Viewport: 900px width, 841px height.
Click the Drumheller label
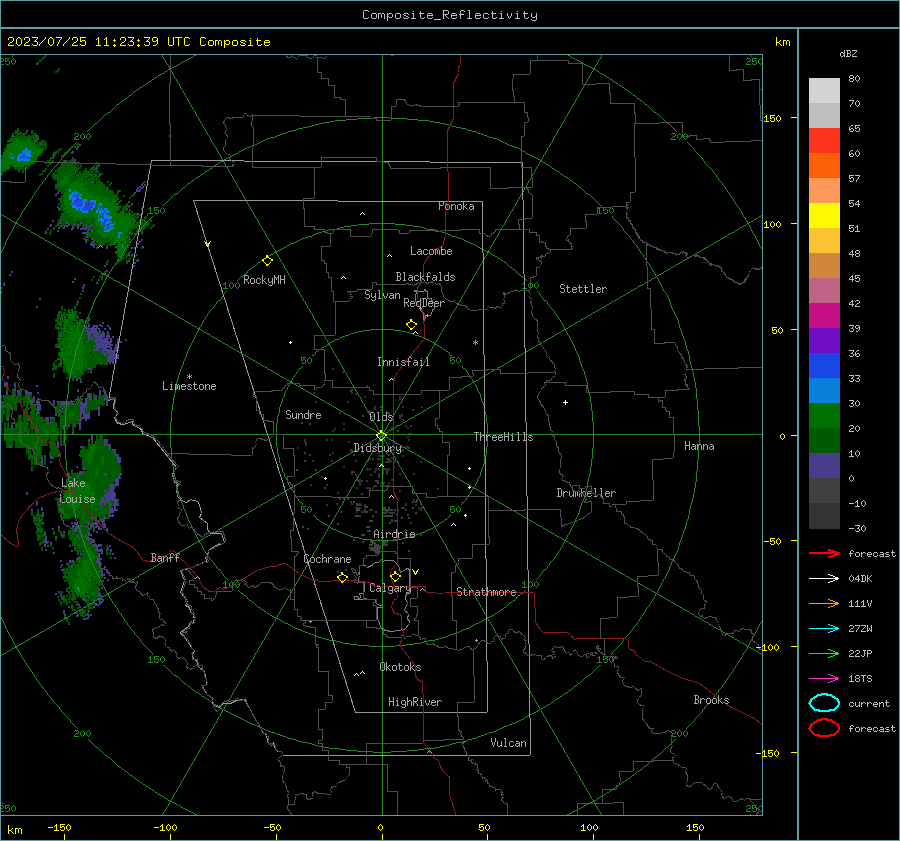[x=586, y=493]
